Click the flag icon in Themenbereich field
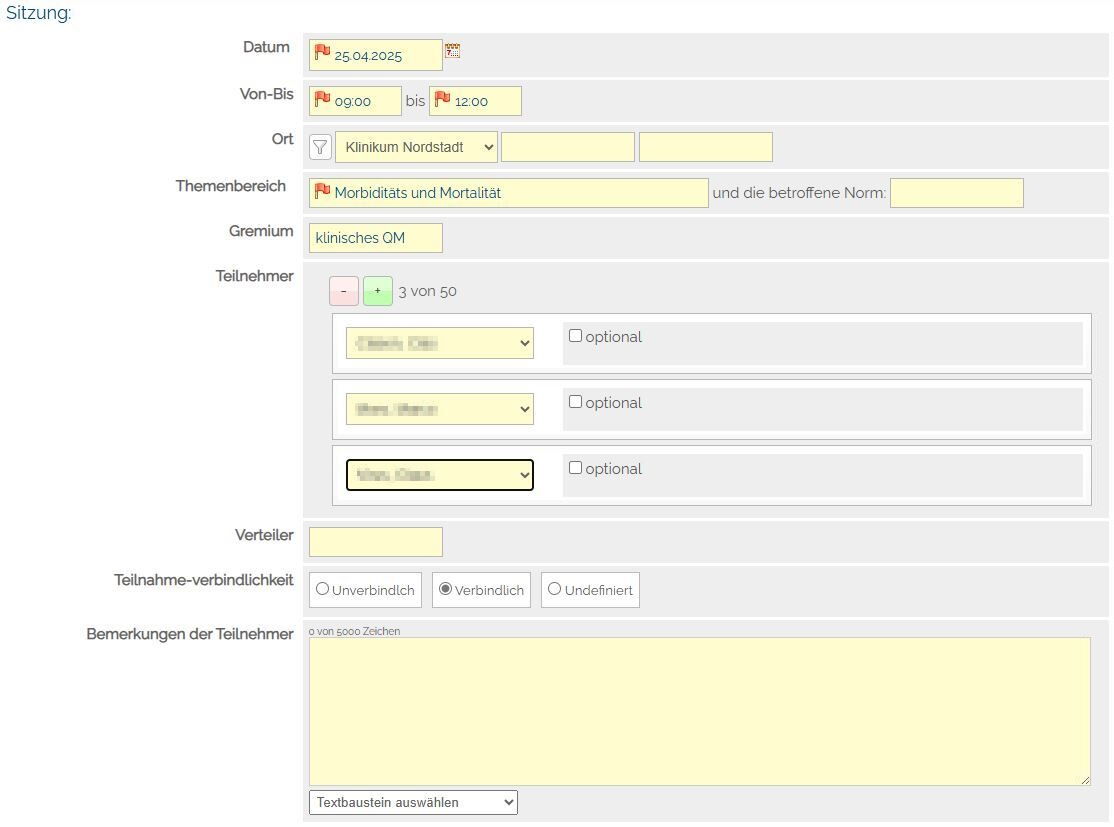The height and width of the screenshot is (827, 1114). click(322, 191)
